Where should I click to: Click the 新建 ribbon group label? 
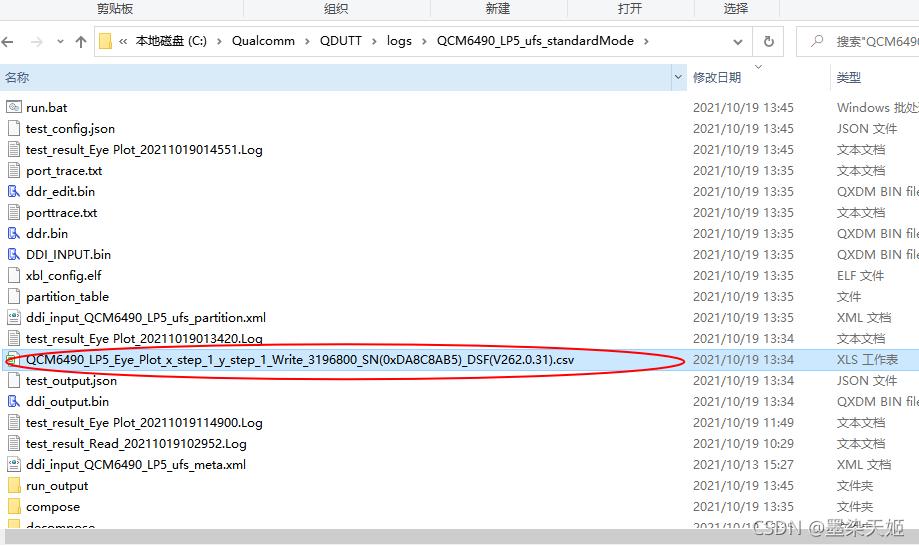tap(498, 8)
